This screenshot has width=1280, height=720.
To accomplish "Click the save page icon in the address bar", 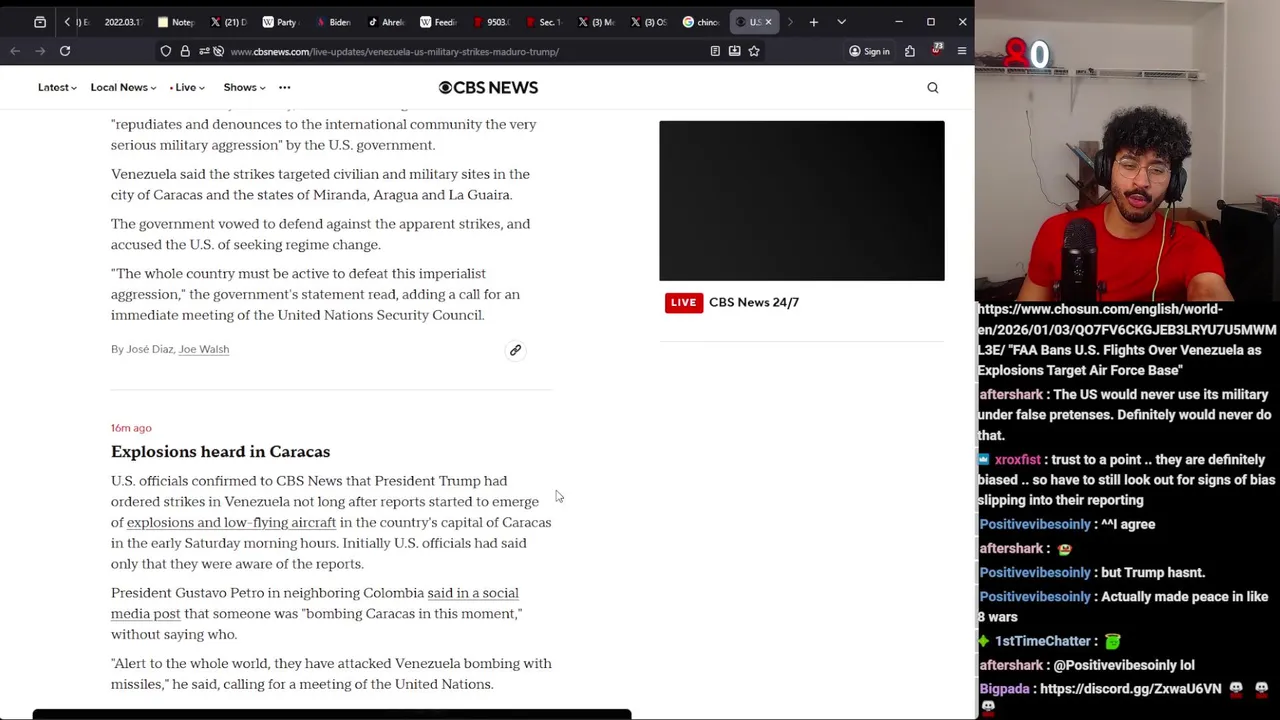I will (x=734, y=51).
